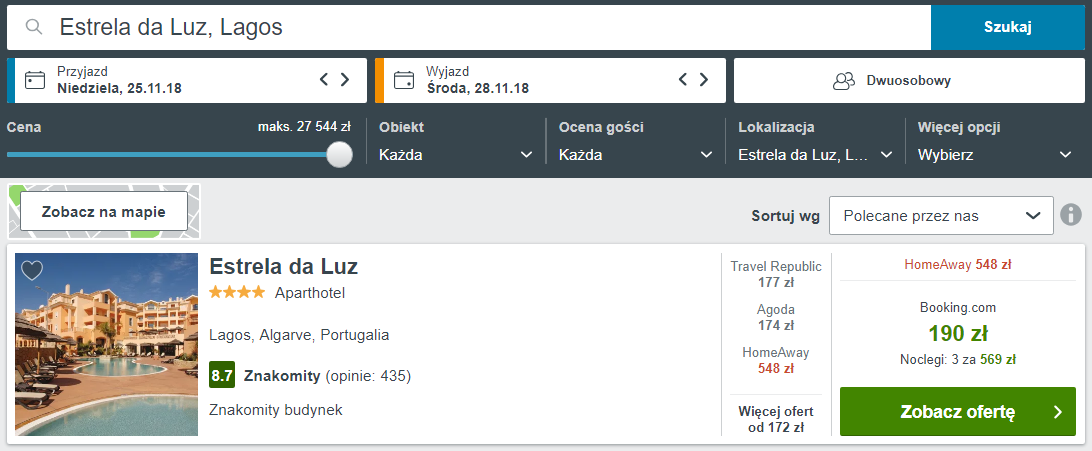The image size is (1092, 451).
Task: Go to next check-in date
Action: tap(345, 80)
